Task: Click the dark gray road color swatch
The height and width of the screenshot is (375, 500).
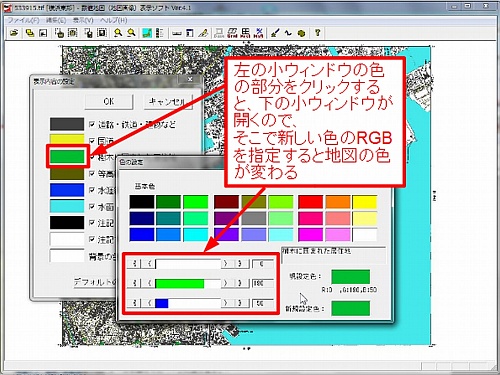Action: tap(67, 124)
